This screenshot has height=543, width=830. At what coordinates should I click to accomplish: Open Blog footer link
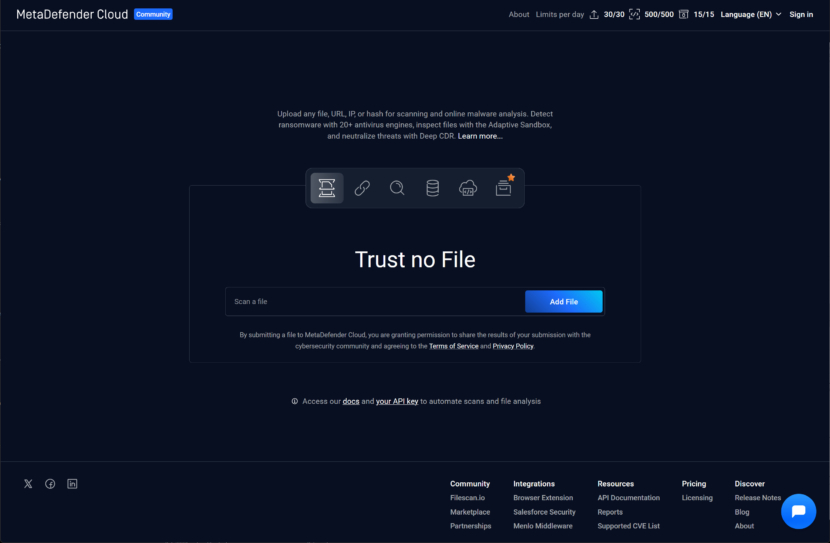point(742,512)
